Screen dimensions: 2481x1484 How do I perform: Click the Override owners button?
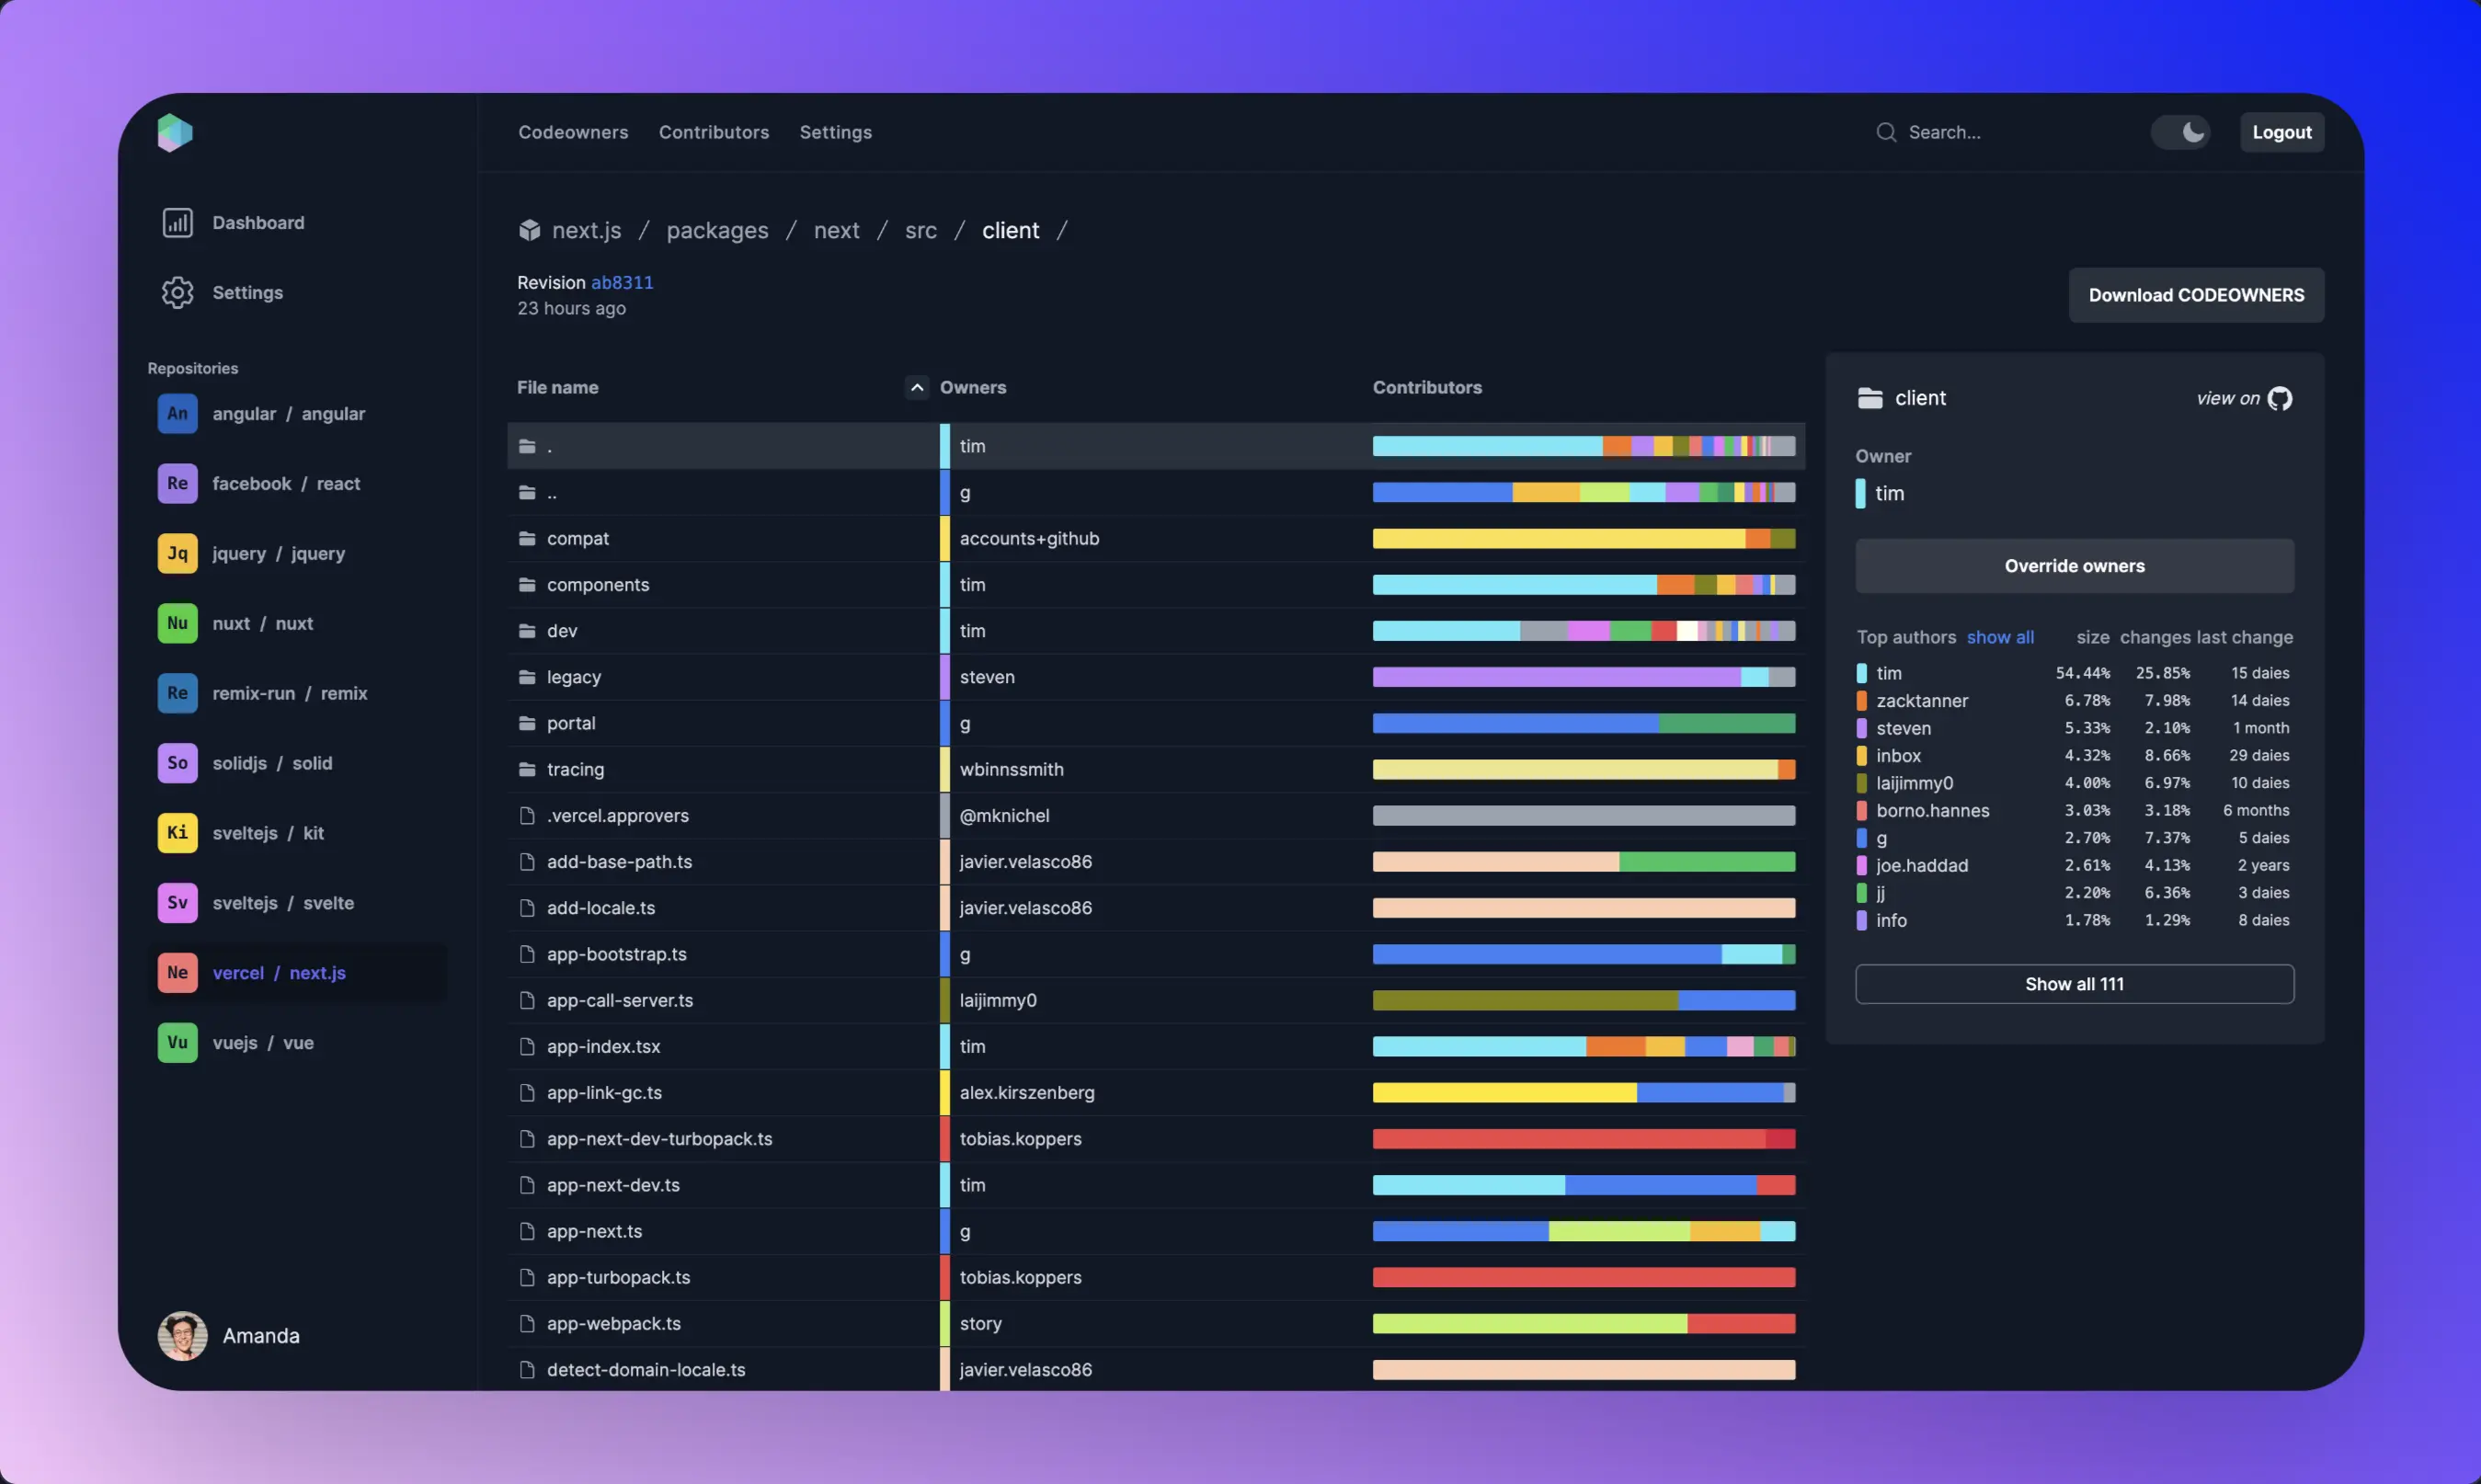2074,566
